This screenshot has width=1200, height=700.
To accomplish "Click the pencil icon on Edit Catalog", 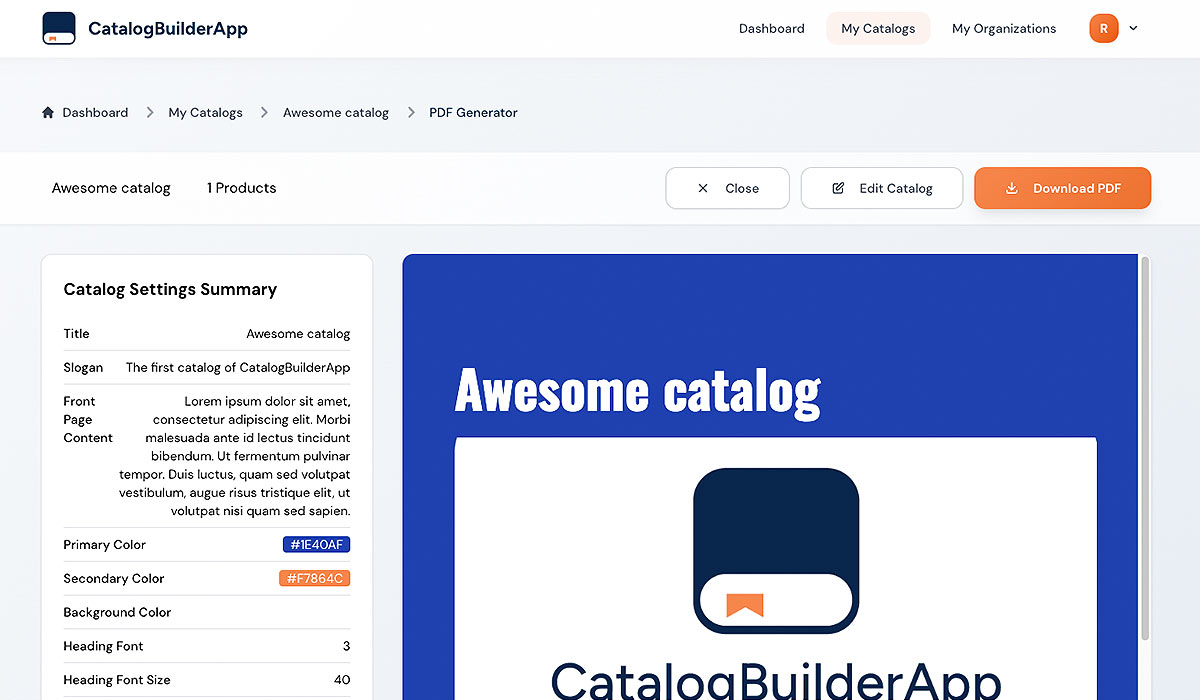I will pyautogui.click(x=838, y=188).
